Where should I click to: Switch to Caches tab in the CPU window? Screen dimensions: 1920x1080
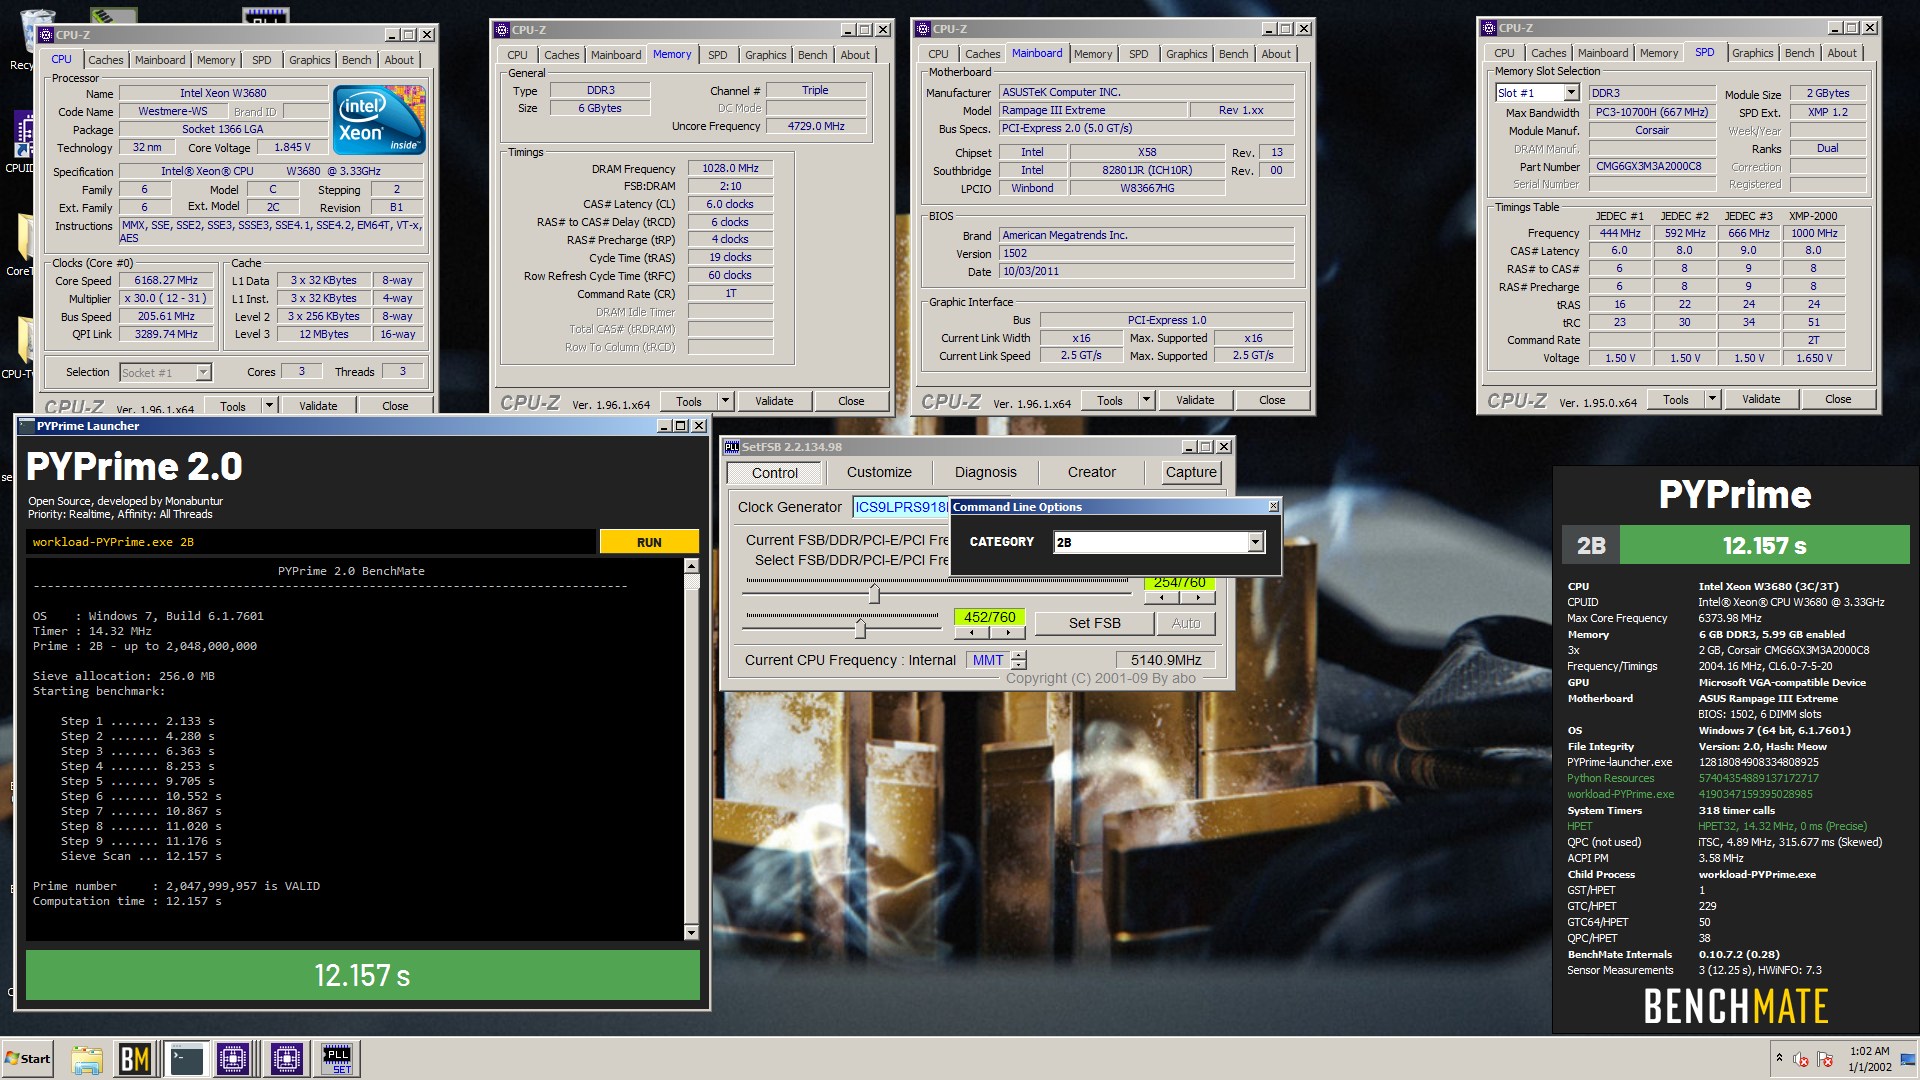point(106,60)
